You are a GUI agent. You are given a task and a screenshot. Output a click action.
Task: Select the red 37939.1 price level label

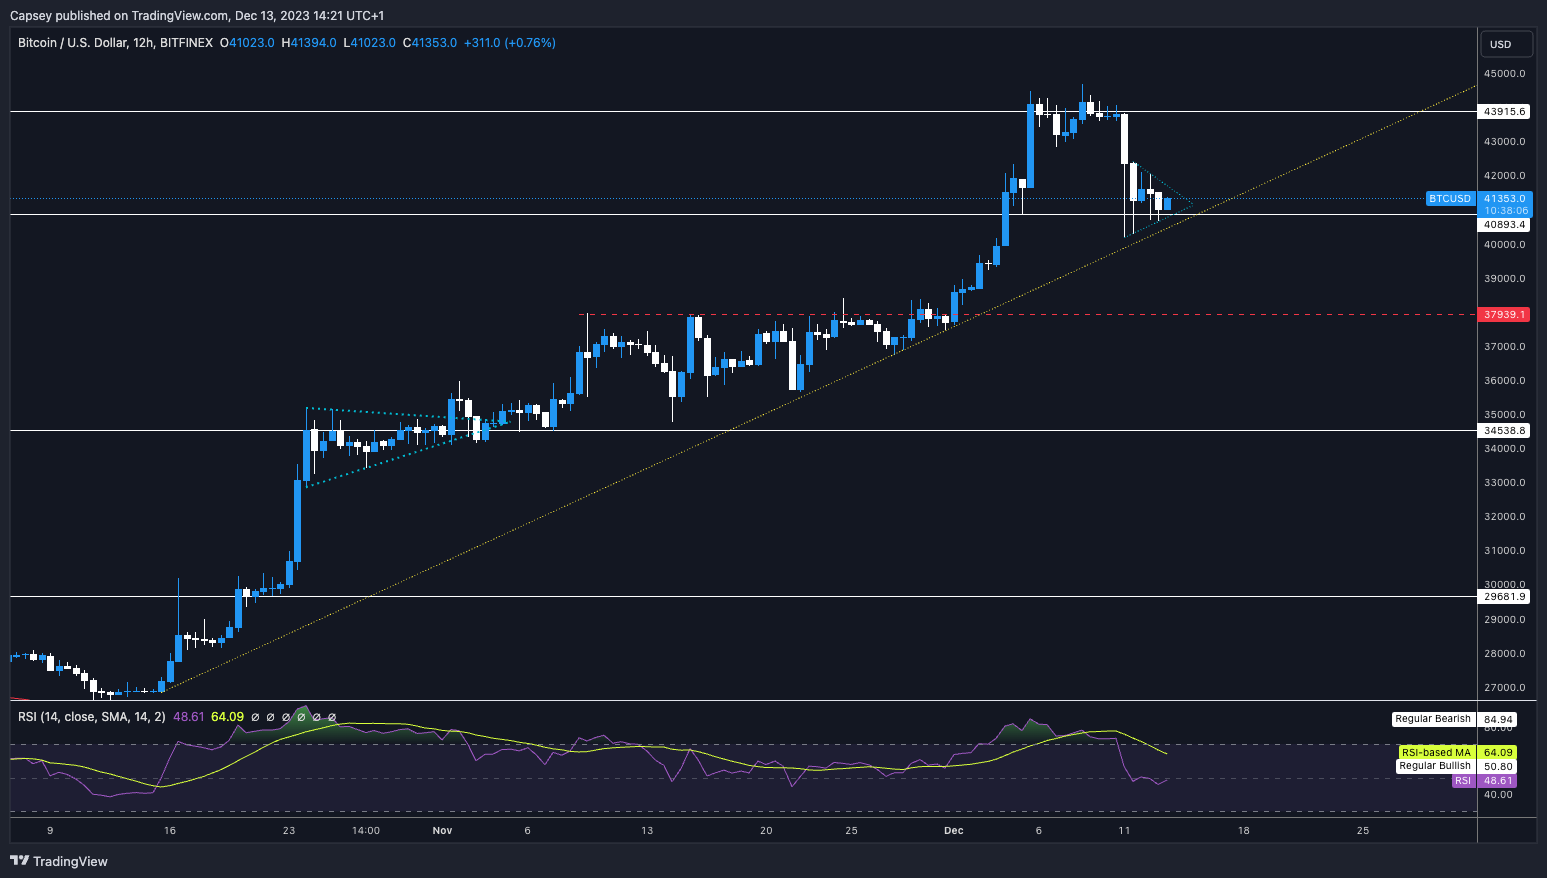[1505, 315]
